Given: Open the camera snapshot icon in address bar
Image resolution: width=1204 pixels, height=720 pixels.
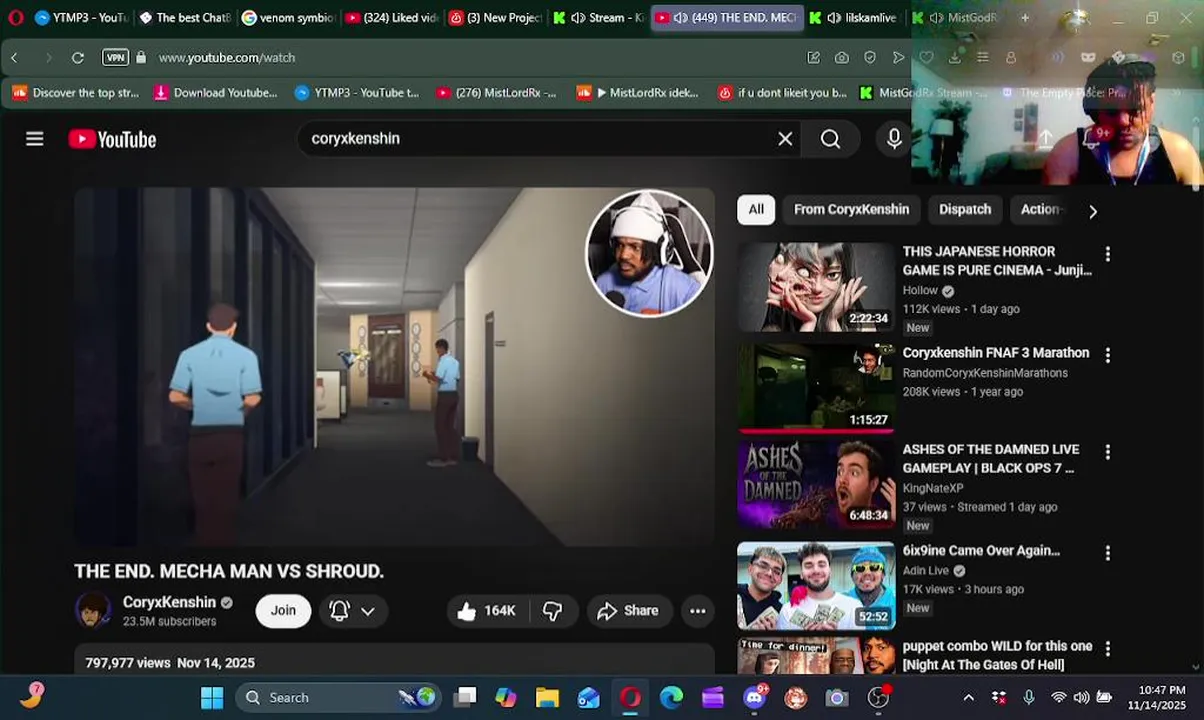Looking at the screenshot, I should coord(842,58).
